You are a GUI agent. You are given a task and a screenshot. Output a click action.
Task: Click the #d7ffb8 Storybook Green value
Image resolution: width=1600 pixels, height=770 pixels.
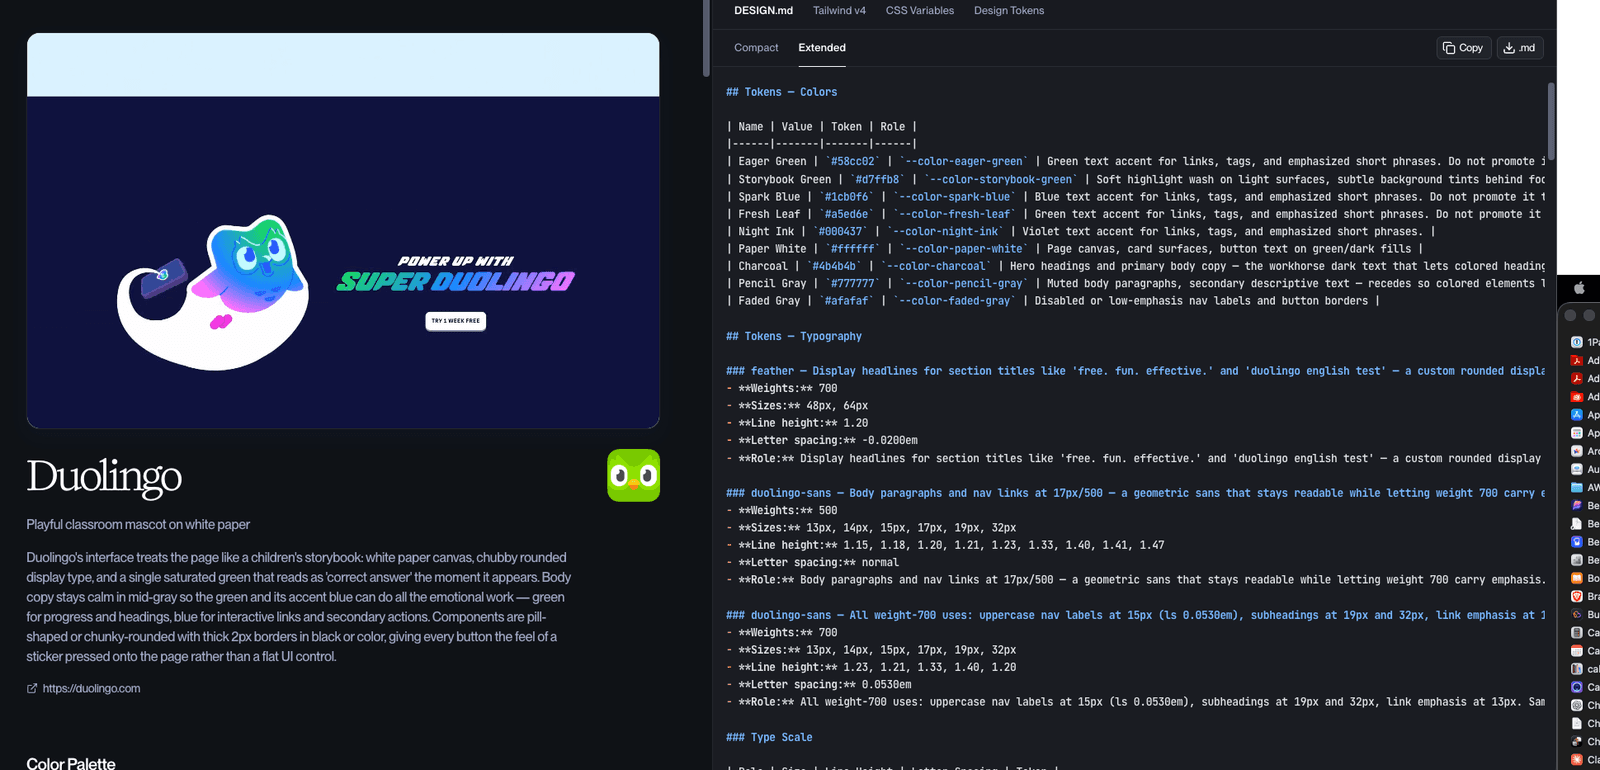tap(877, 179)
